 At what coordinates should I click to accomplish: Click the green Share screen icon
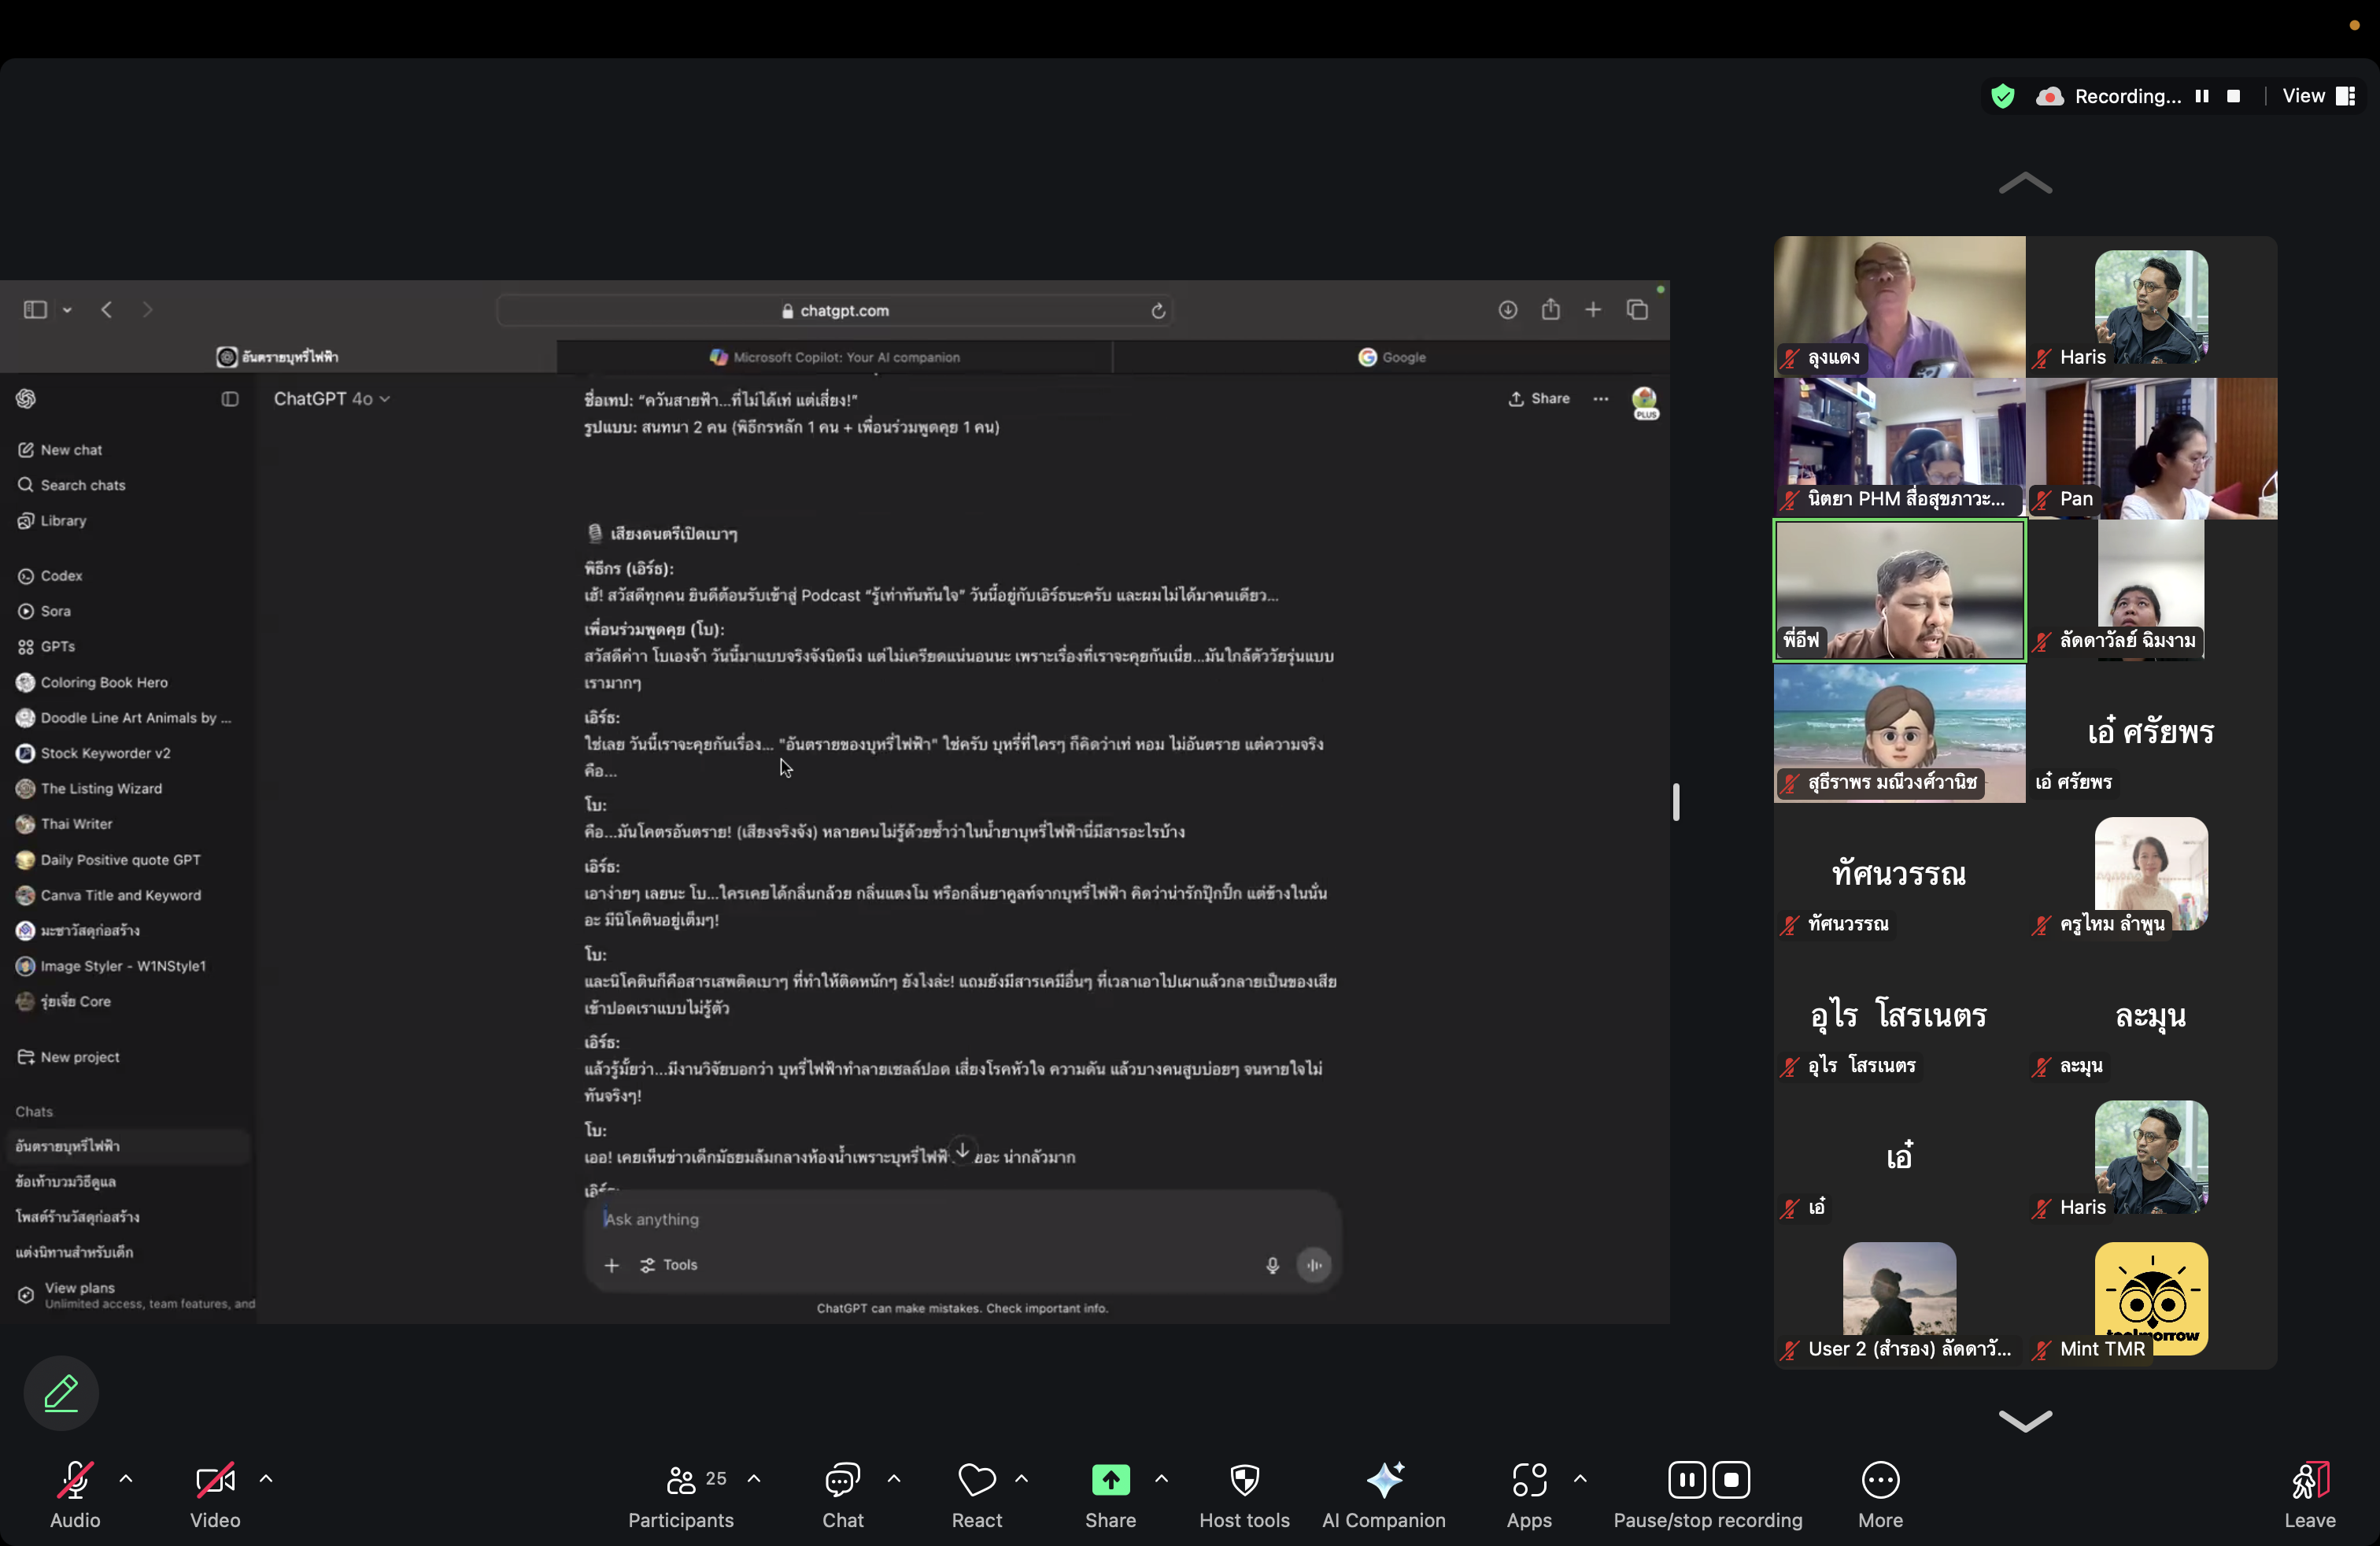pyautogui.click(x=1110, y=1480)
